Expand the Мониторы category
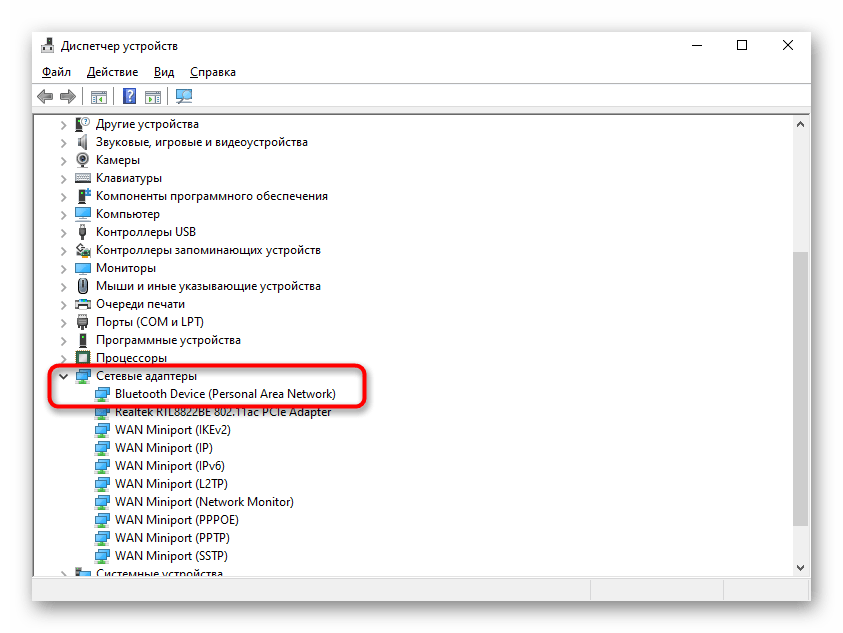843x633 pixels. pyautogui.click(x=63, y=269)
